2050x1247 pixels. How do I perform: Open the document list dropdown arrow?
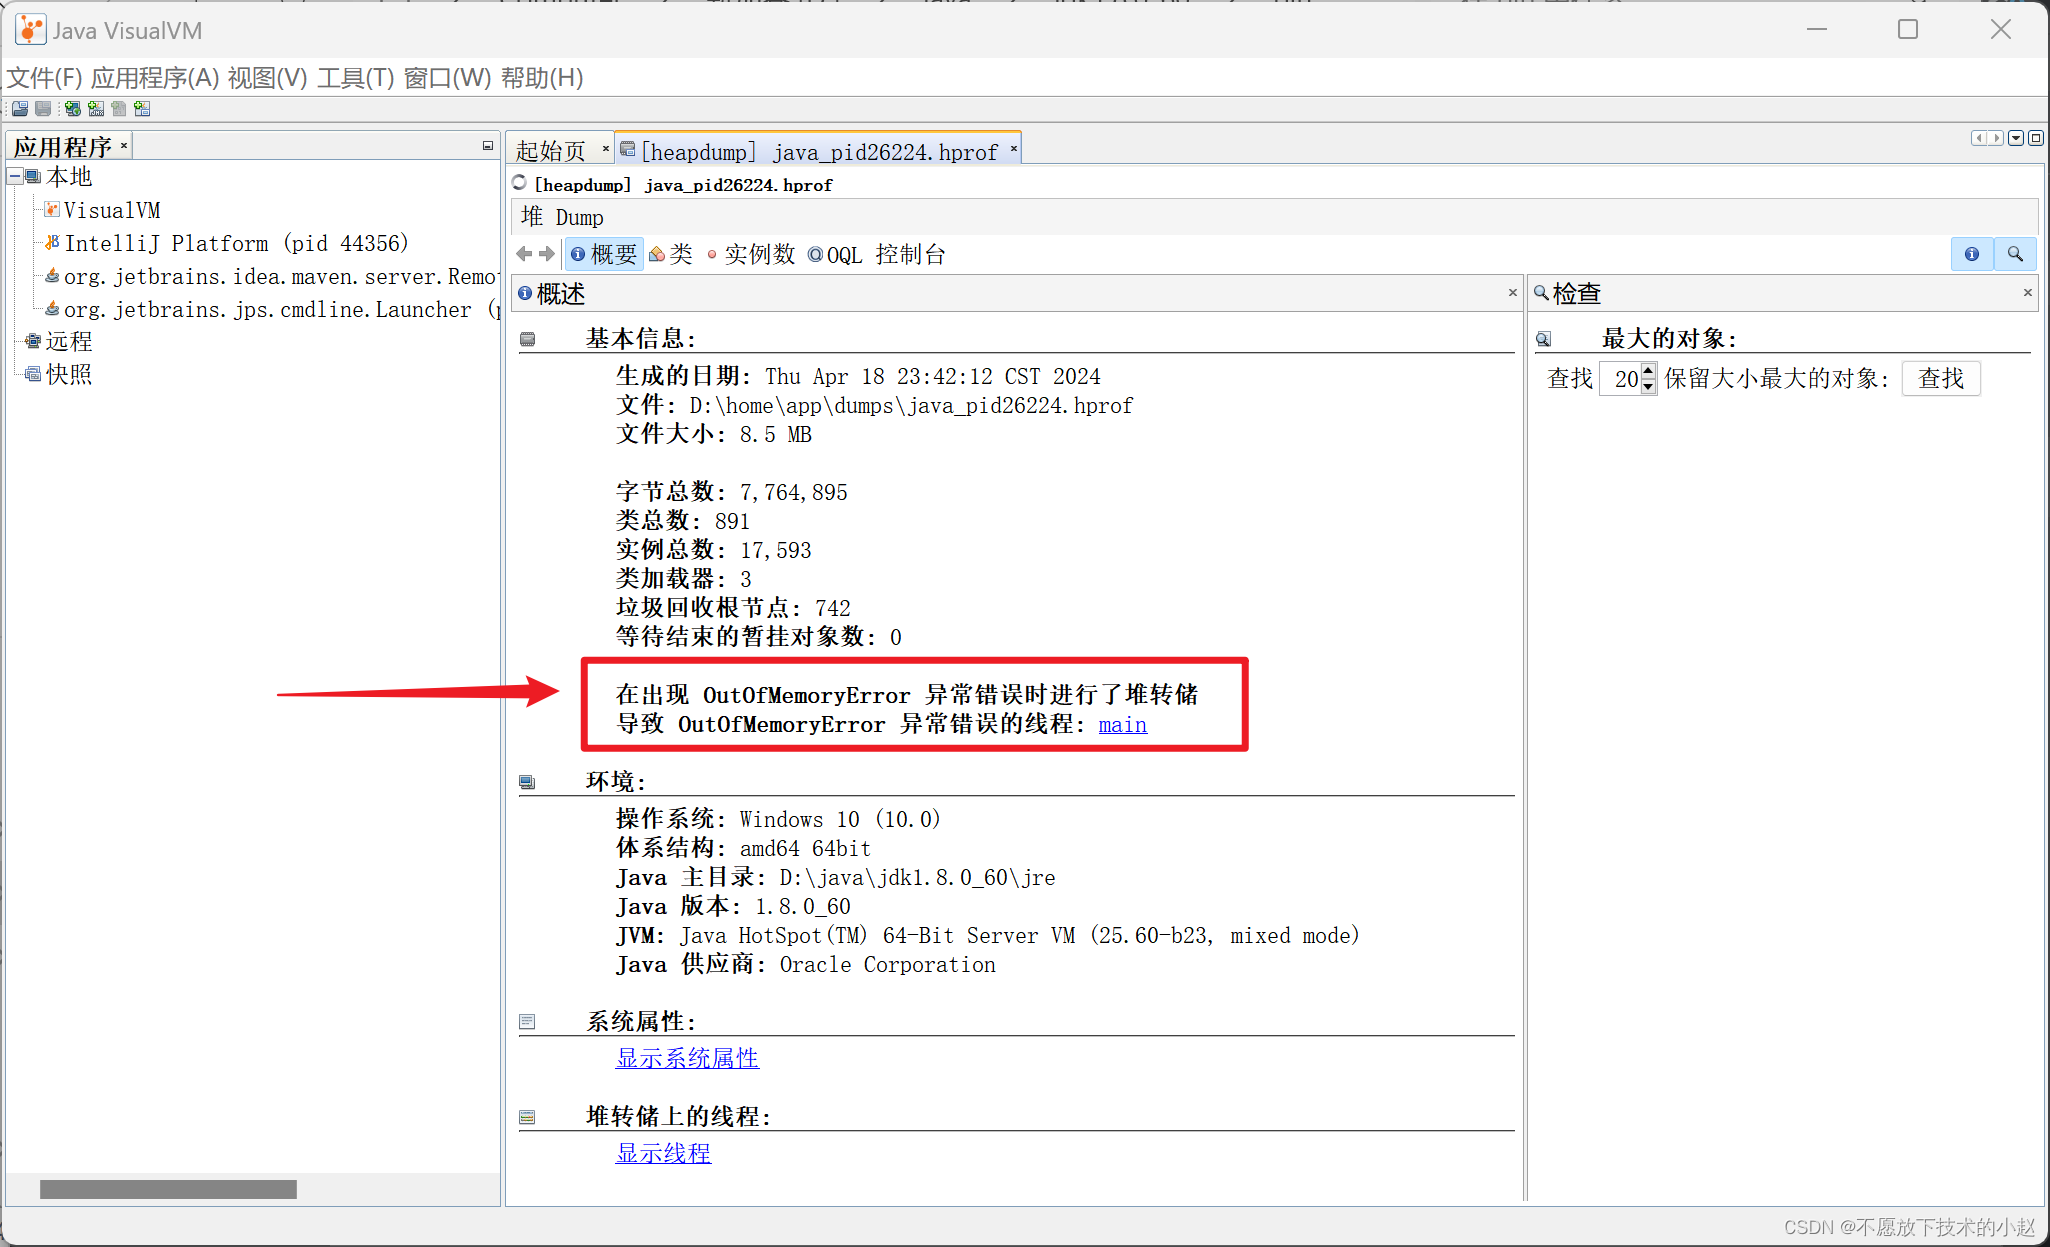click(x=2017, y=138)
